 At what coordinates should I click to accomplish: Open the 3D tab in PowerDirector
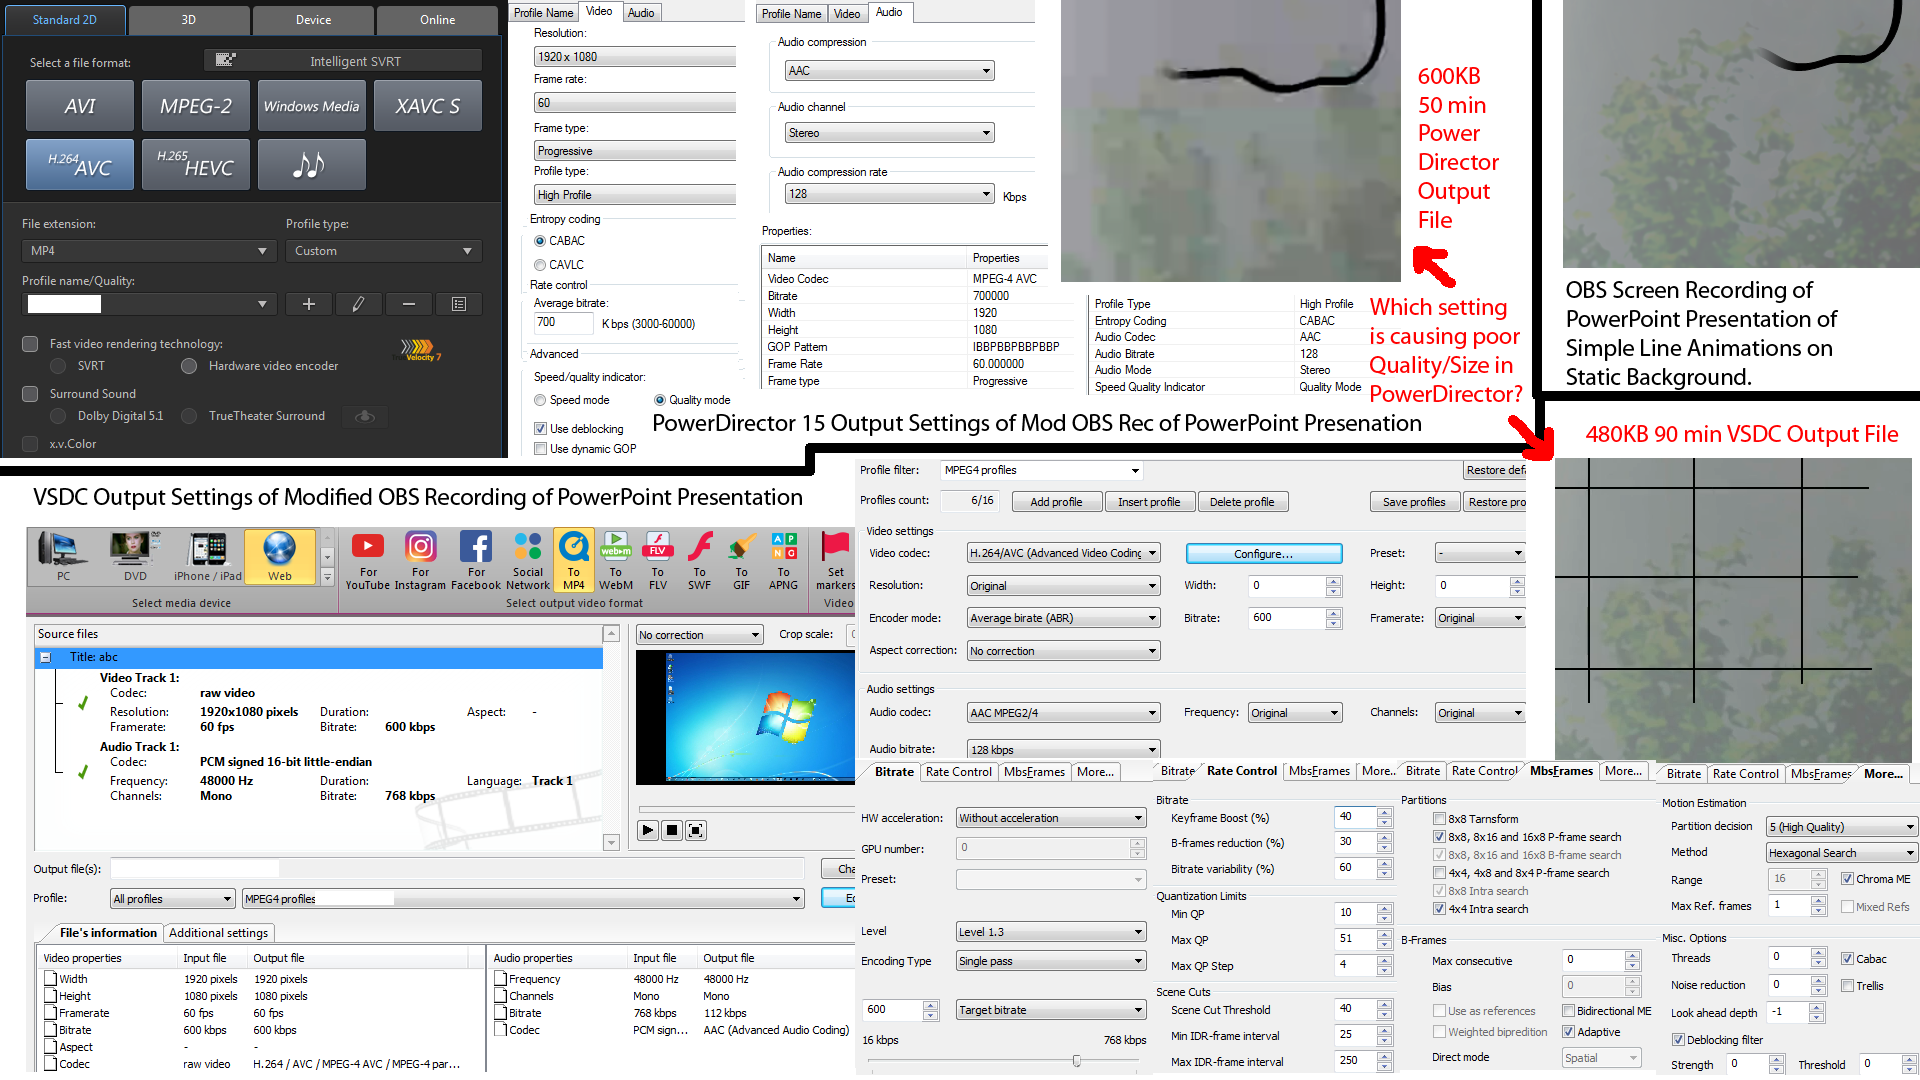[189, 20]
